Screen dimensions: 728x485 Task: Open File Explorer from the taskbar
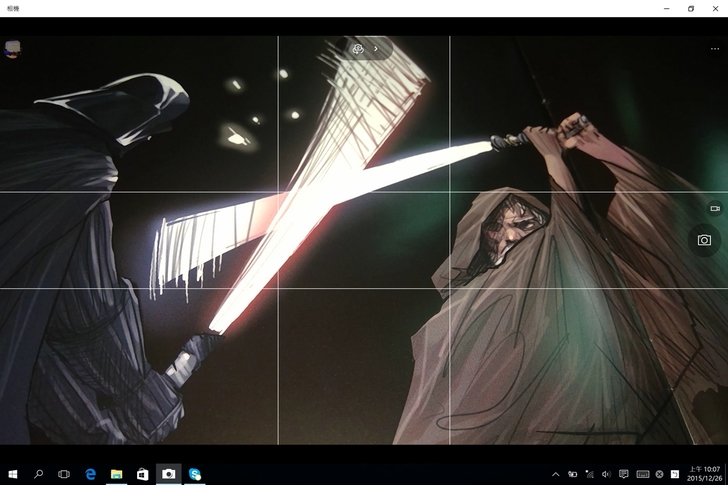click(116, 473)
